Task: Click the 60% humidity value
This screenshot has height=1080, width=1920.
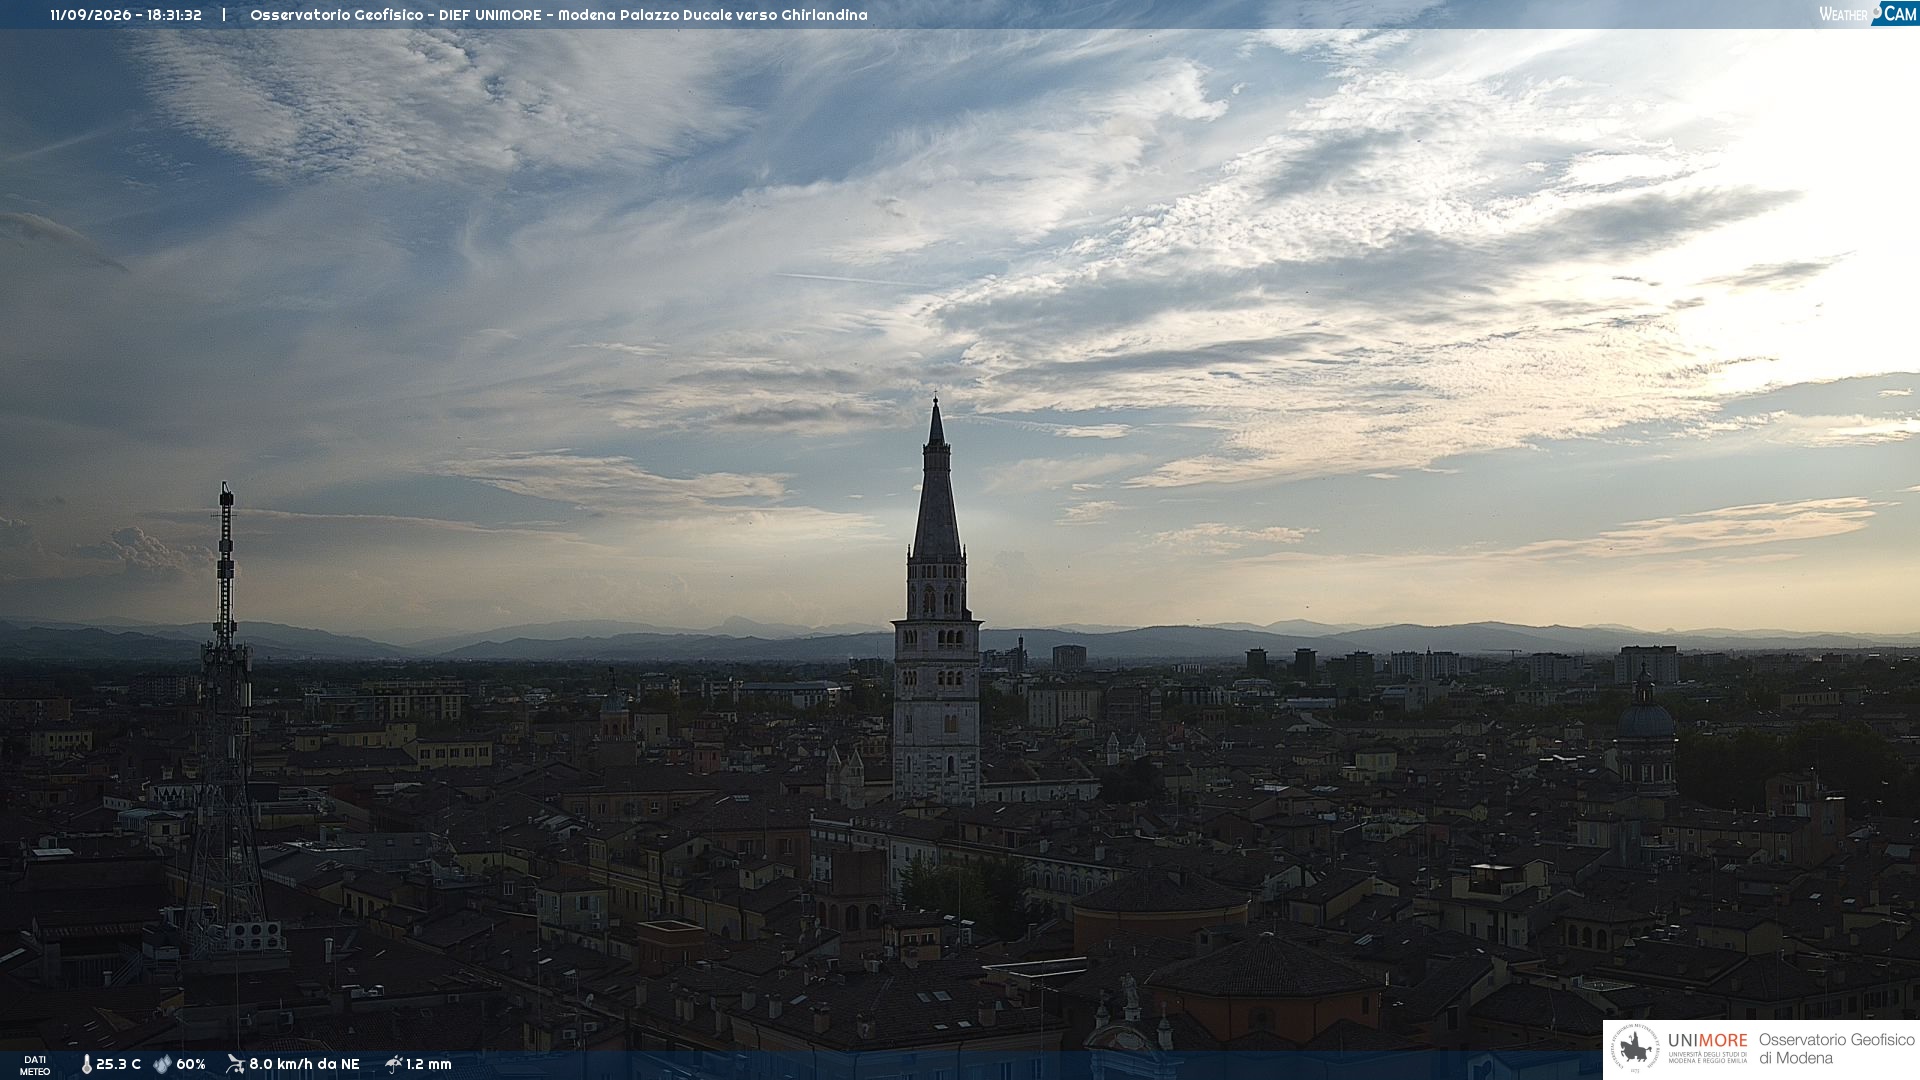Action: pyautogui.click(x=190, y=1064)
